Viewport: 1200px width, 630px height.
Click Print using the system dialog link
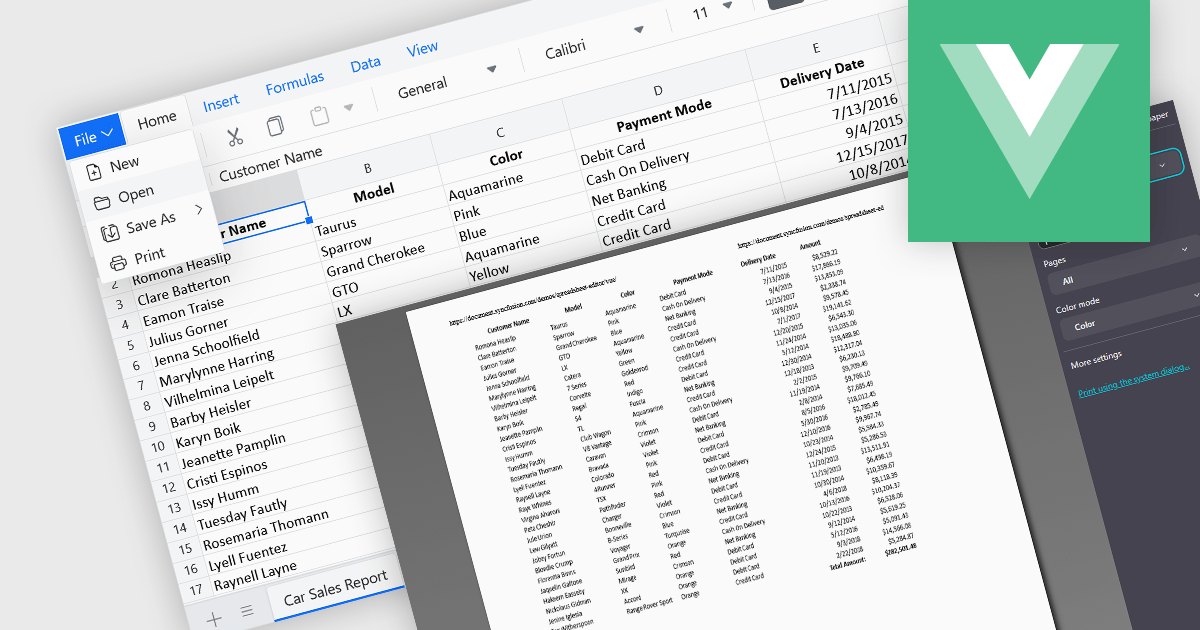tap(1133, 381)
